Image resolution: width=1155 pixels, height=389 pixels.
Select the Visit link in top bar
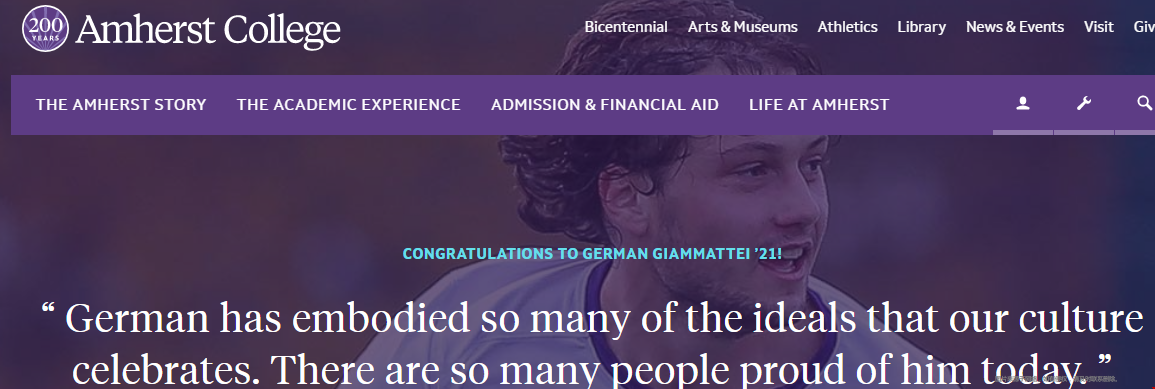click(x=1098, y=27)
